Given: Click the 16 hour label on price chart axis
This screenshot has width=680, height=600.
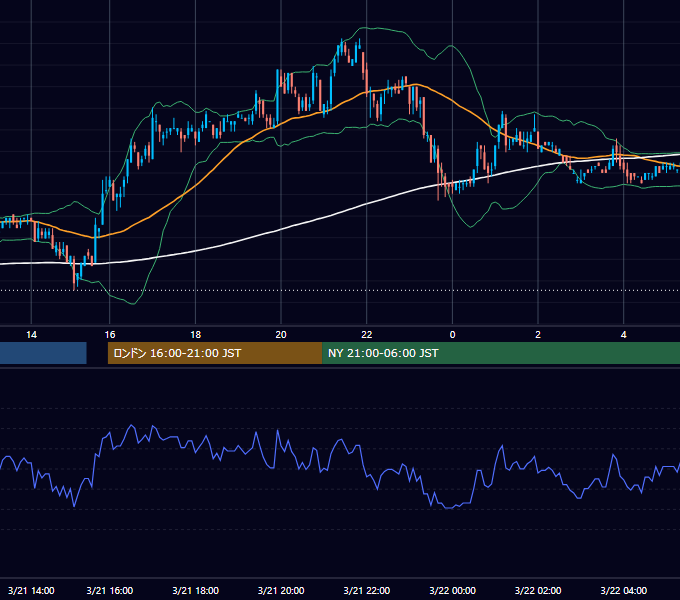Looking at the screenshot, I should [110, 335].
